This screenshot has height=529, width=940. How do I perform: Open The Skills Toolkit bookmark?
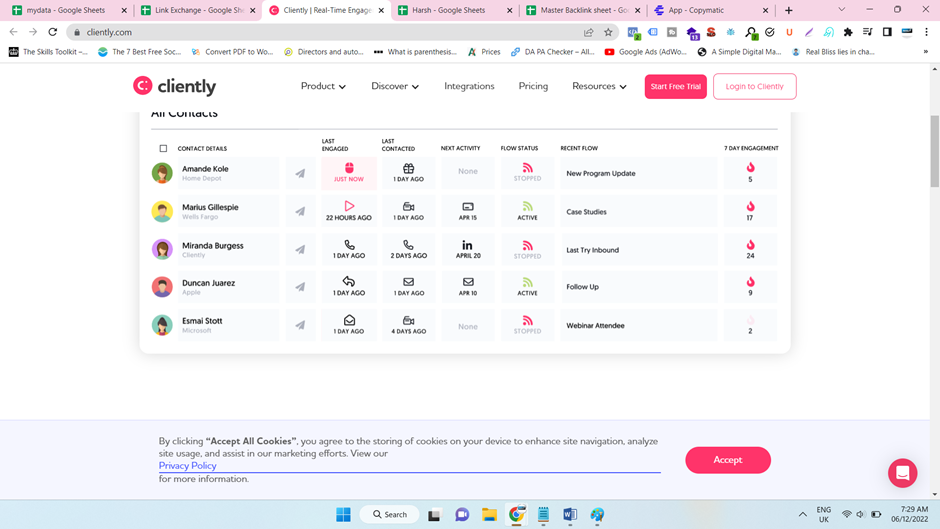click(x=49, y=52)
